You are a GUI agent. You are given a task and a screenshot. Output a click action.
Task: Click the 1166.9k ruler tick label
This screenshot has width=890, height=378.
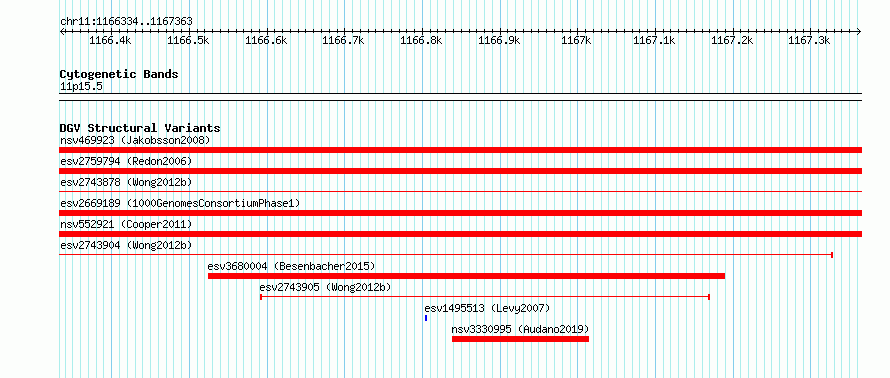(499, 41)
